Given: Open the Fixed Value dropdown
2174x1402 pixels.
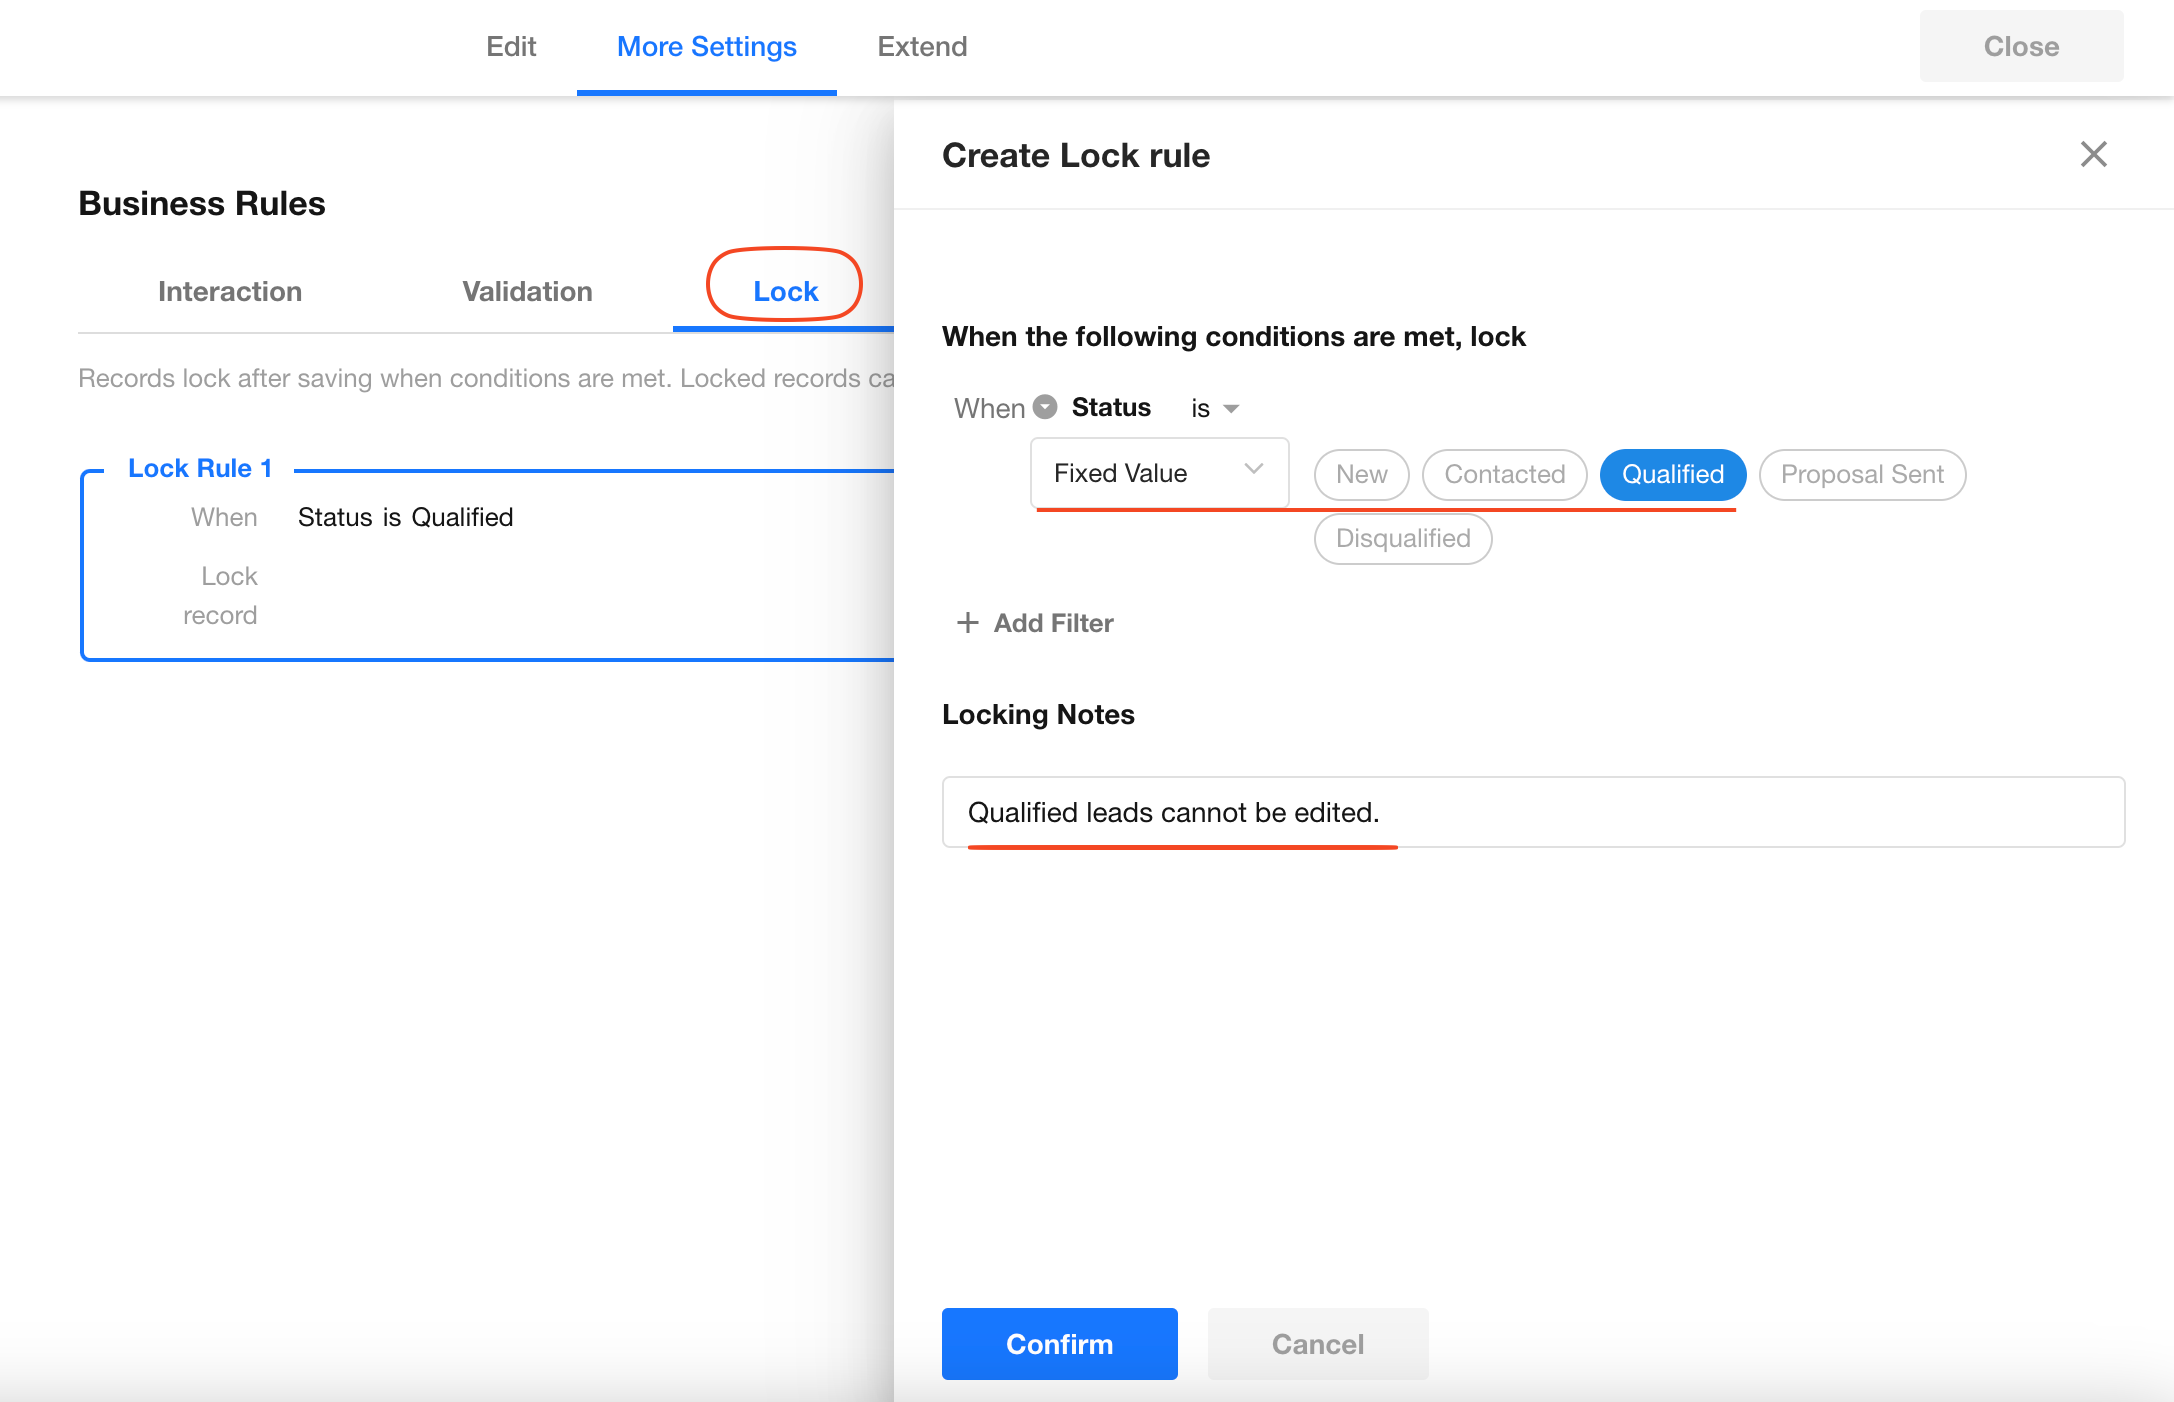Looking at the screenshot, I should 1159,473.
